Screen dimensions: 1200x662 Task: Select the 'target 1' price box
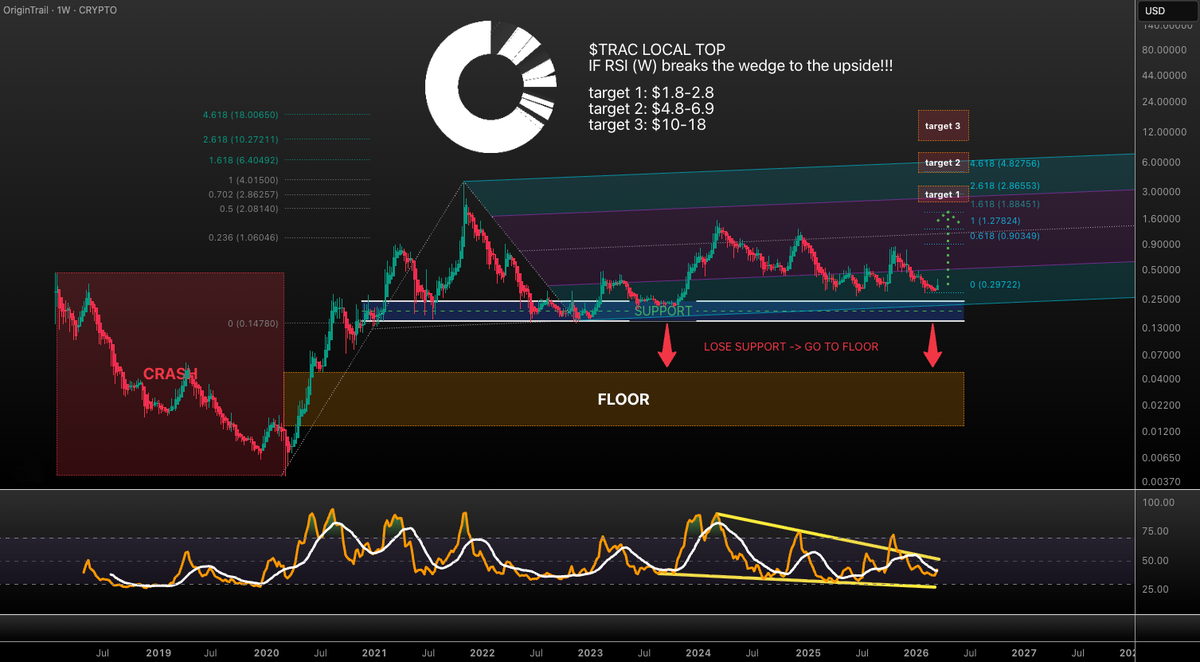(x=942, y=194)
